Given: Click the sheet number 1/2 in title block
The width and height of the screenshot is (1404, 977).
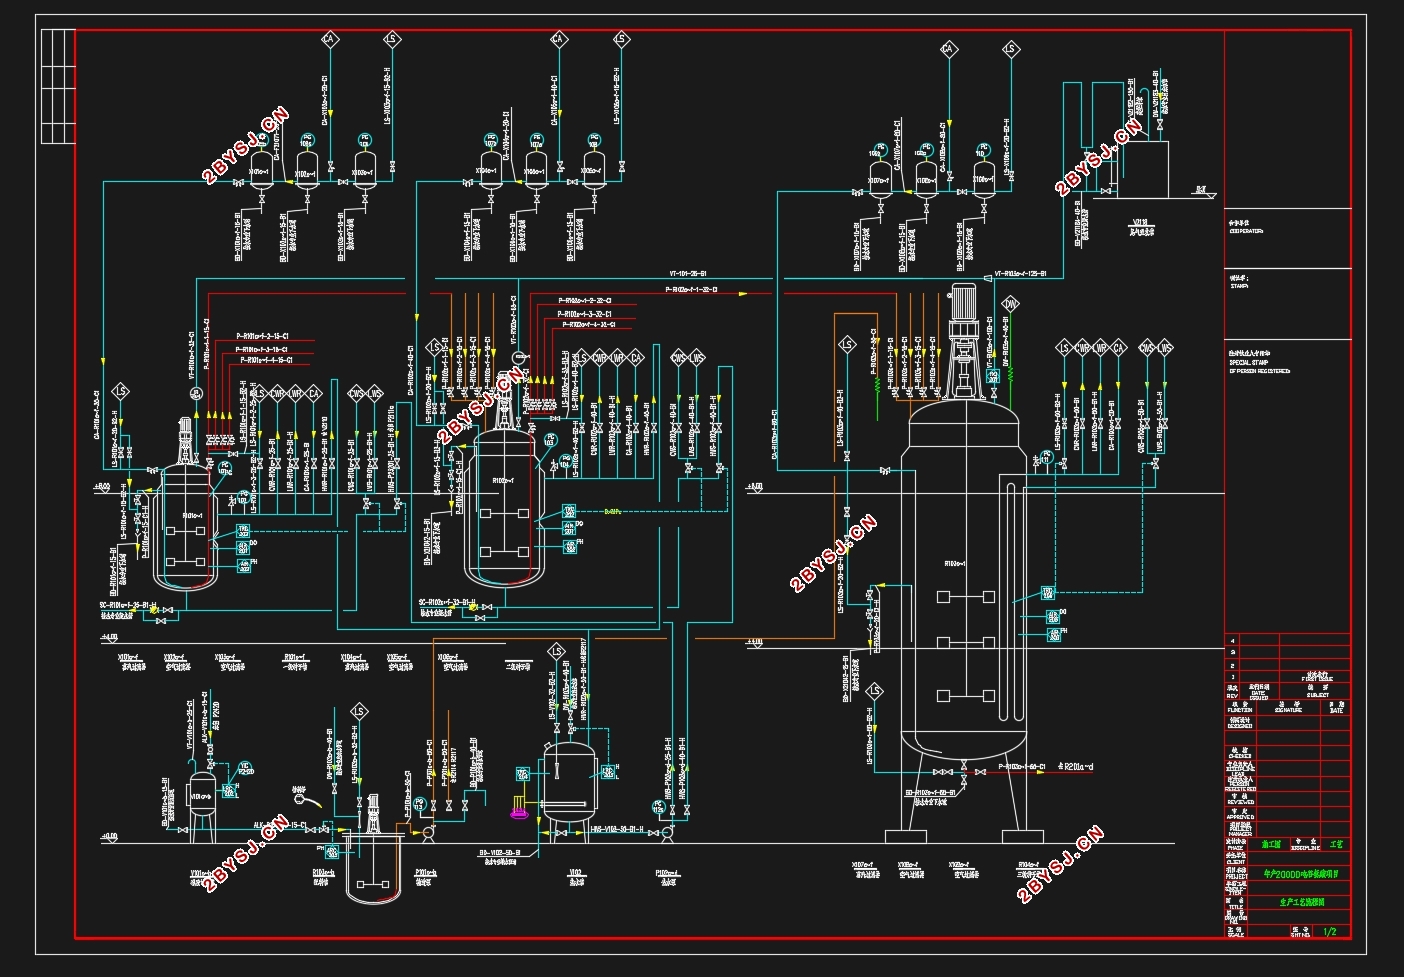Looking at the screenshot, I should tap(1329, 931).
